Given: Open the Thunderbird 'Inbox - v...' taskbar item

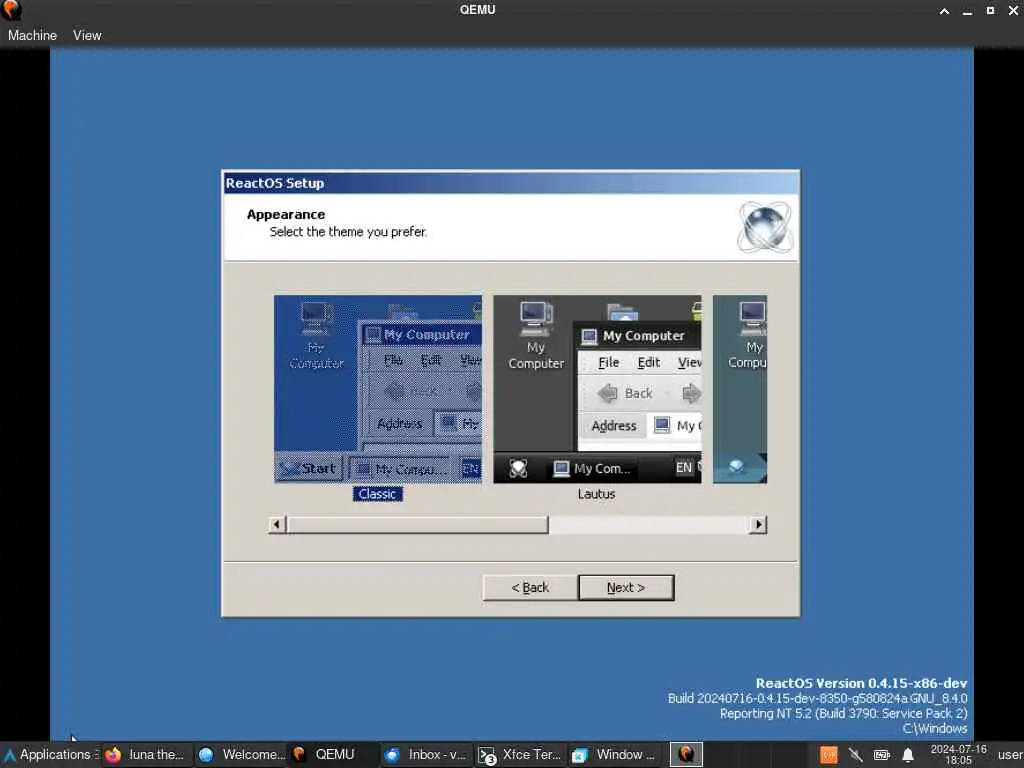Looking at the screenshot, I should [x=427, y=754].
